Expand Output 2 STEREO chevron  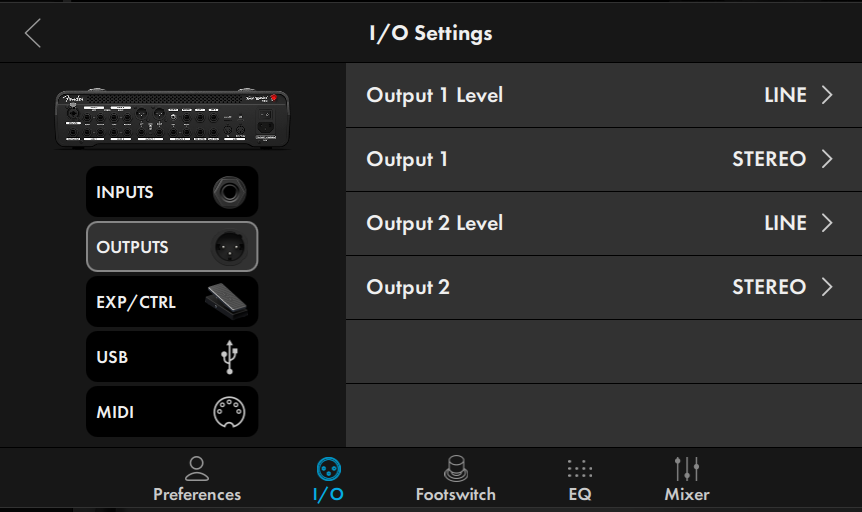(x=827, y=287)
